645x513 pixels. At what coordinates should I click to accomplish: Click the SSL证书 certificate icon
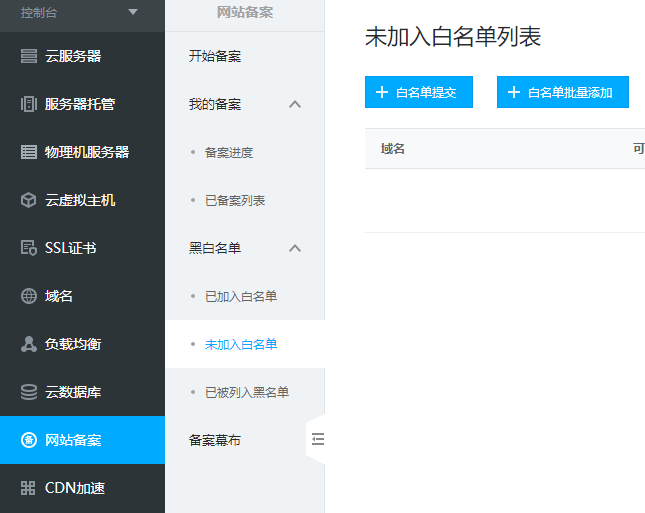[x=28, y=248]
